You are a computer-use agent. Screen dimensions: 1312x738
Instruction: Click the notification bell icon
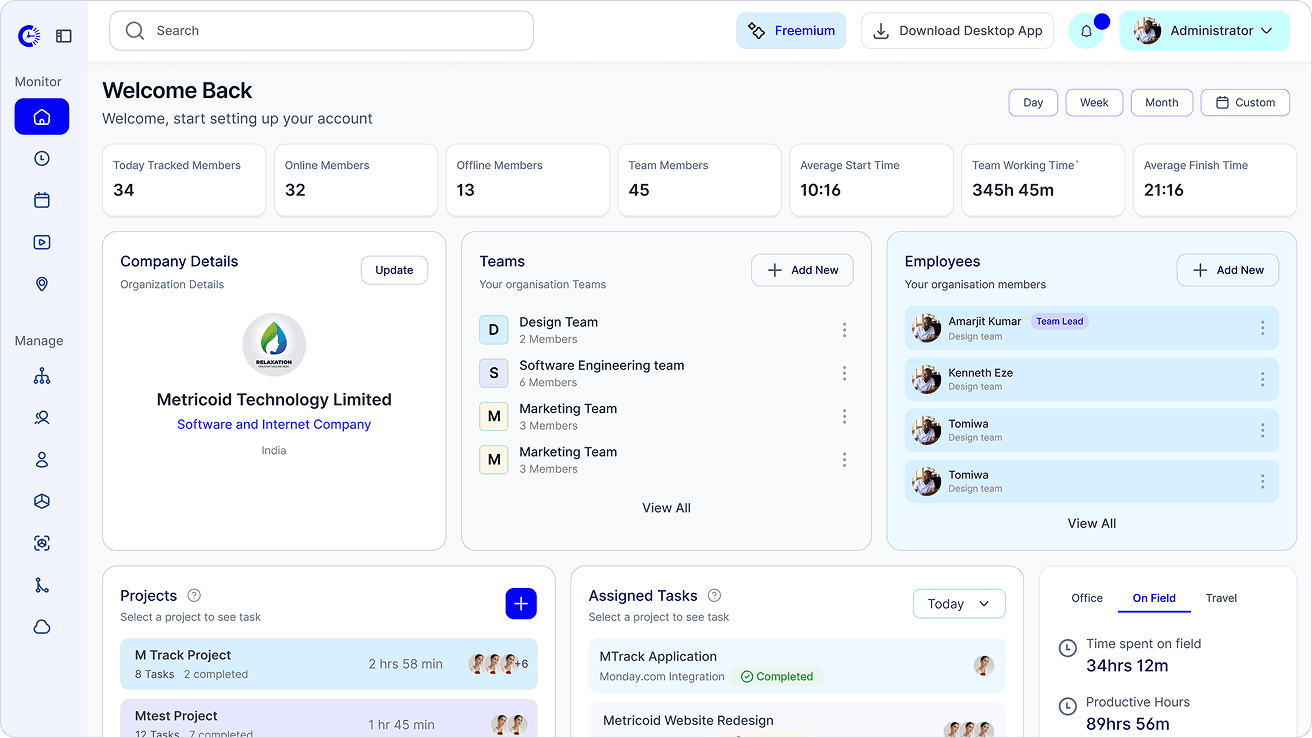tap(1086, 31)
